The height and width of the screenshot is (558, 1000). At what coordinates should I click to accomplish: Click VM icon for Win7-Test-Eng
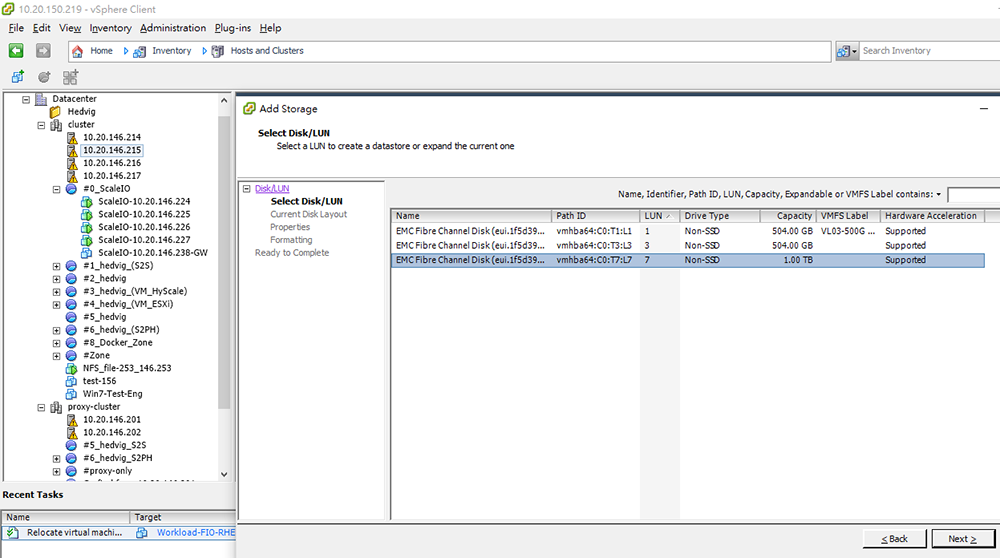tap(71, 394)
